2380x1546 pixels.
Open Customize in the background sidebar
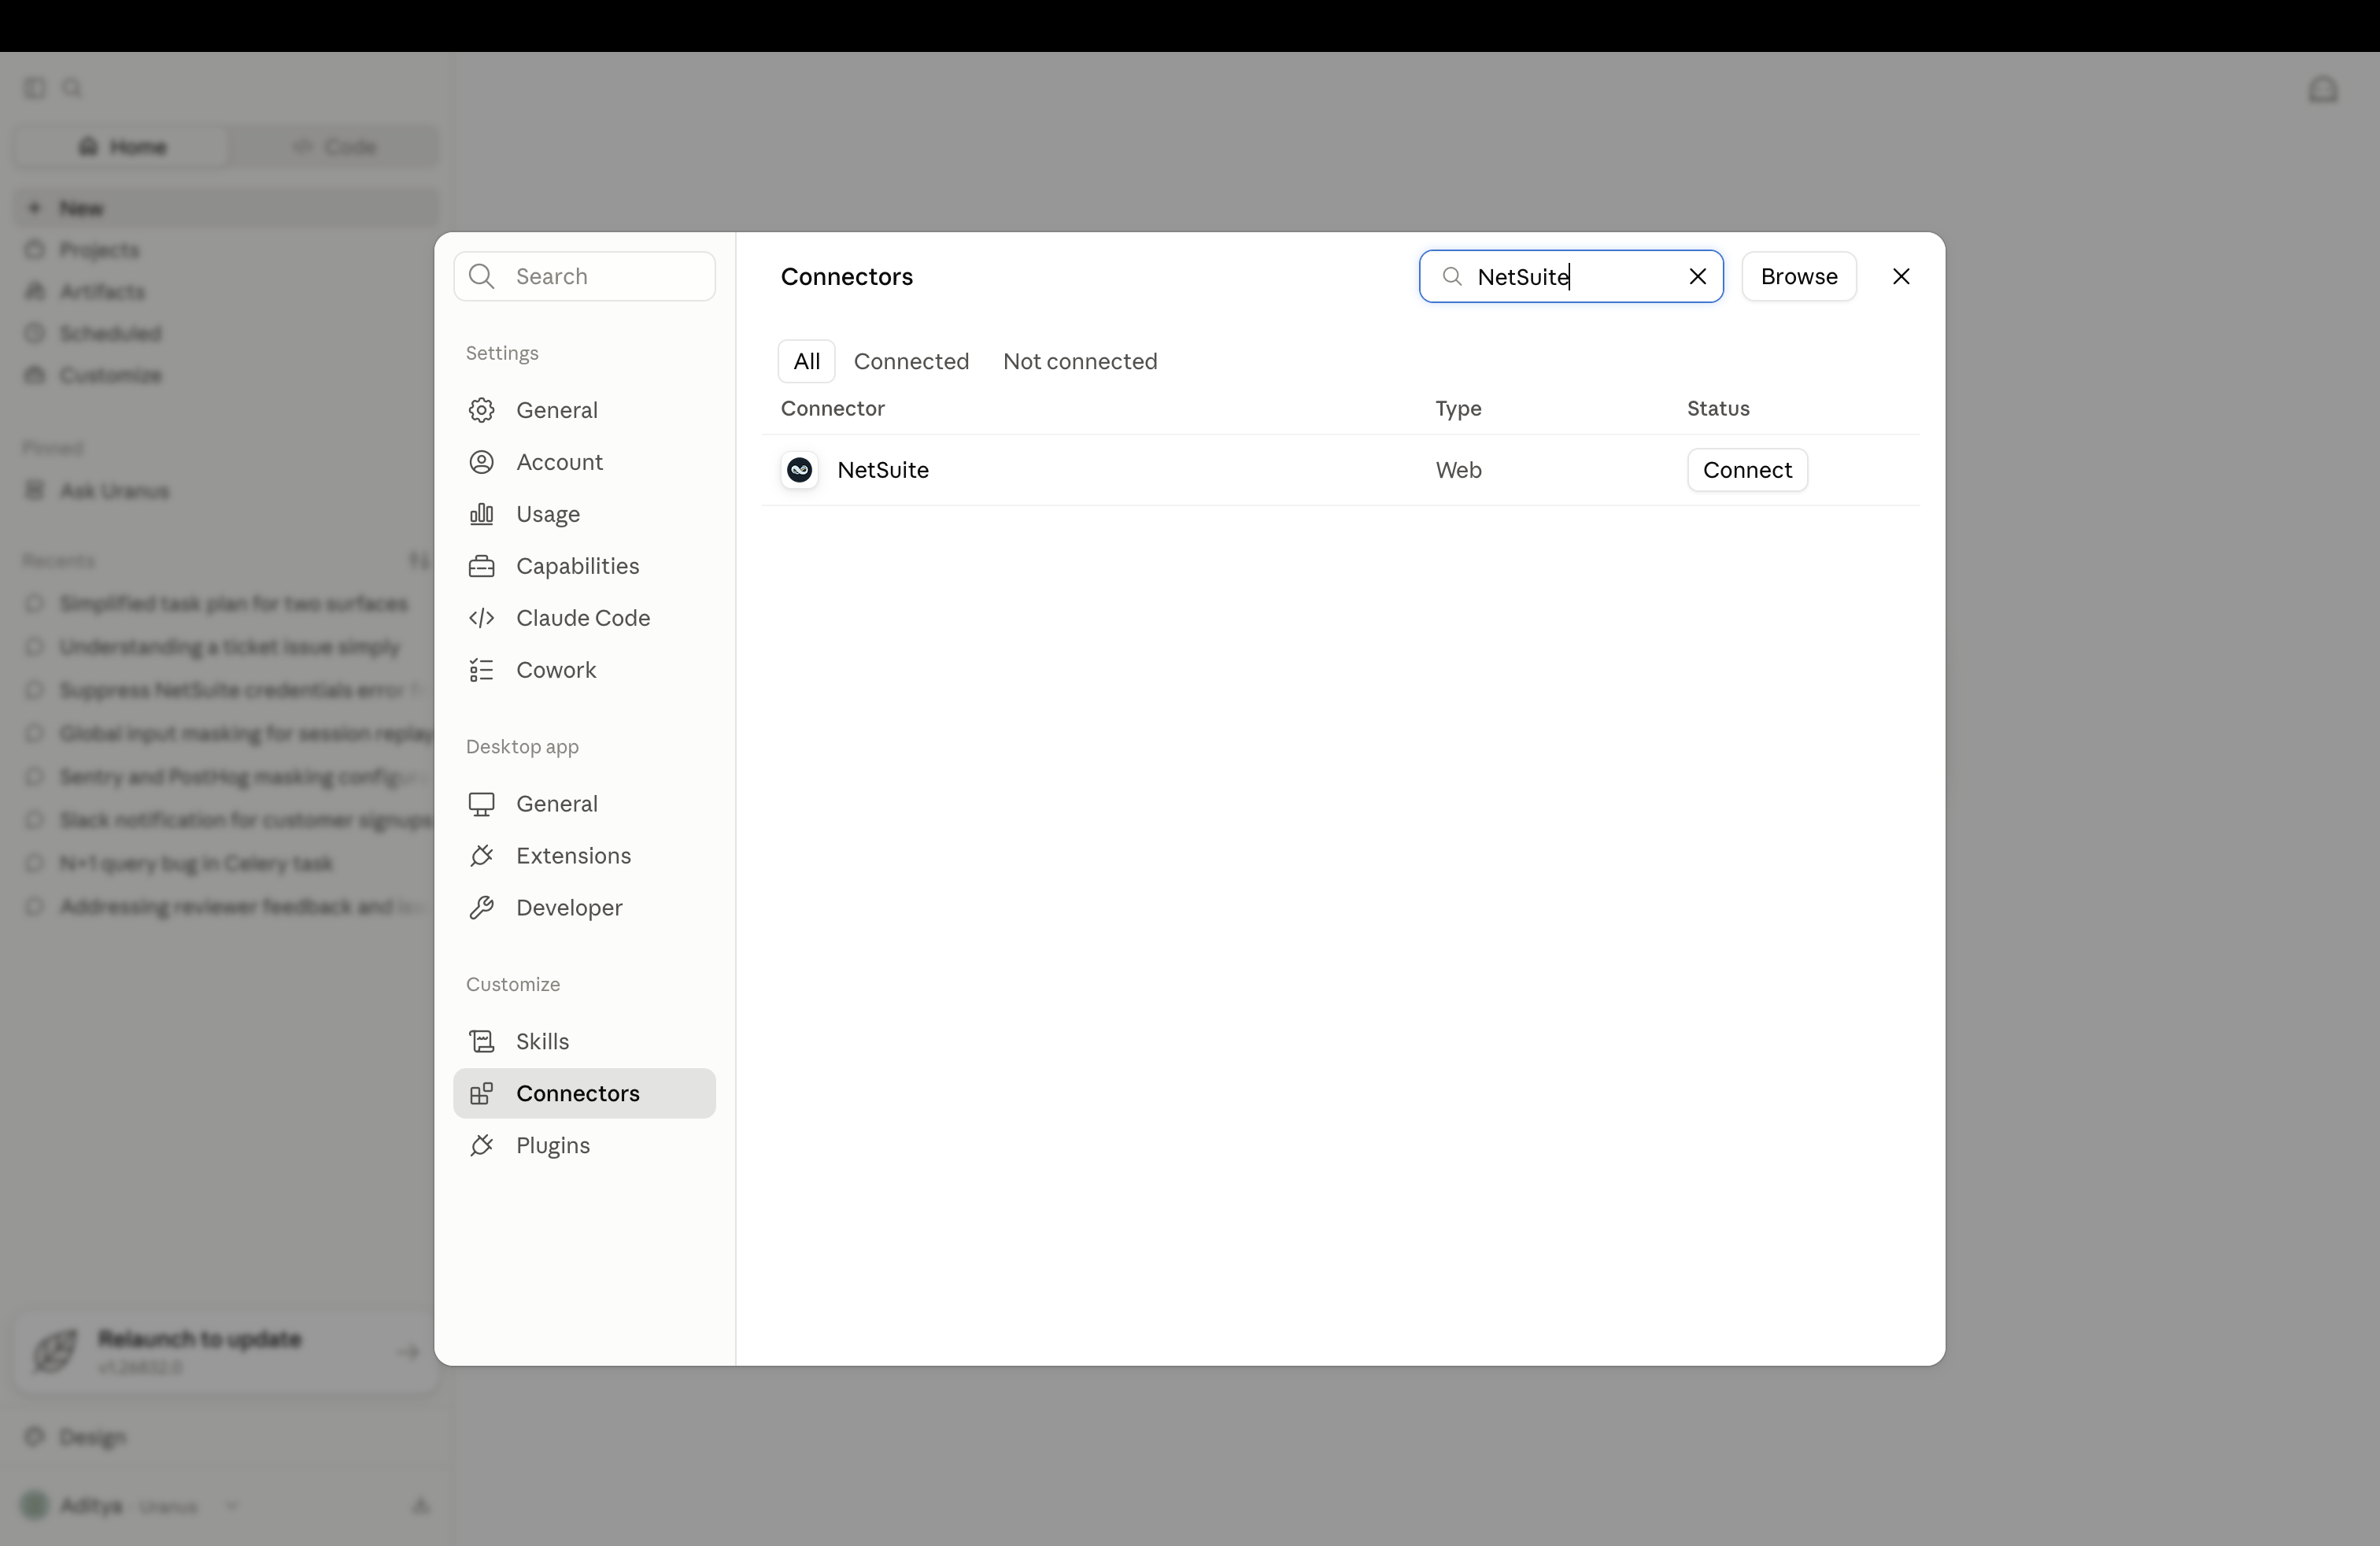click(x=226, y=376)
